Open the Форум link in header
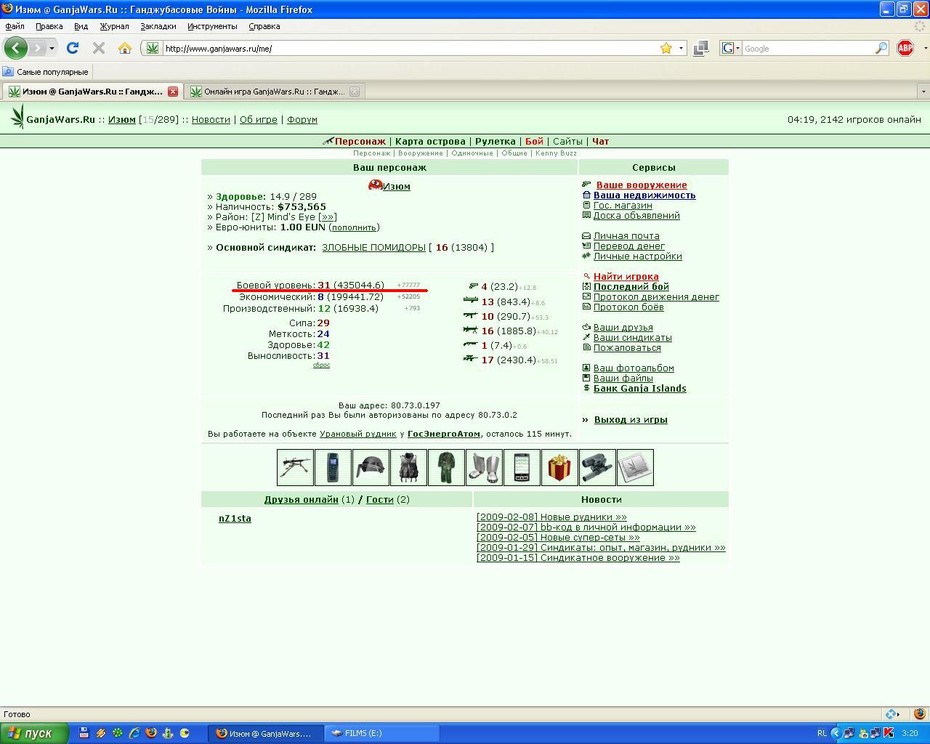 (302, 119)
